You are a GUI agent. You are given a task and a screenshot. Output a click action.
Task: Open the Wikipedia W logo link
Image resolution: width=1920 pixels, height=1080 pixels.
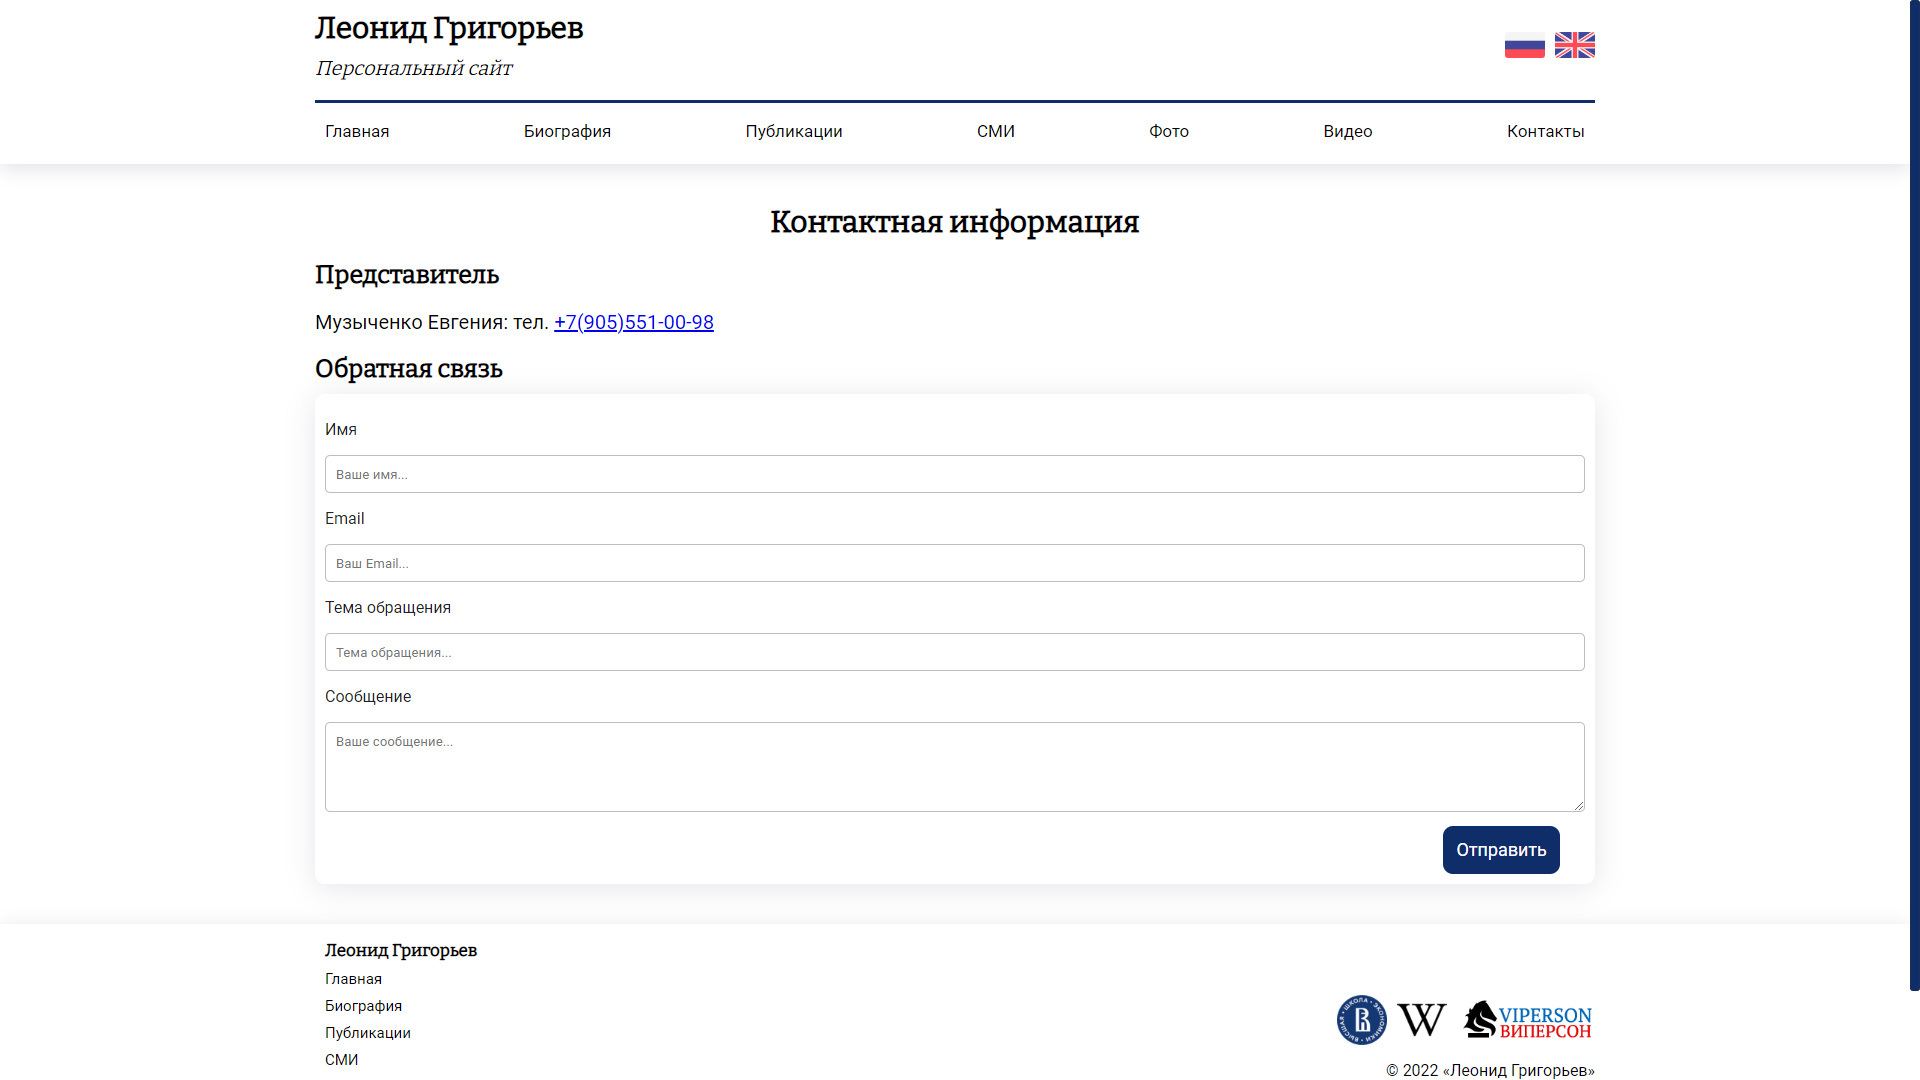1421,1020
